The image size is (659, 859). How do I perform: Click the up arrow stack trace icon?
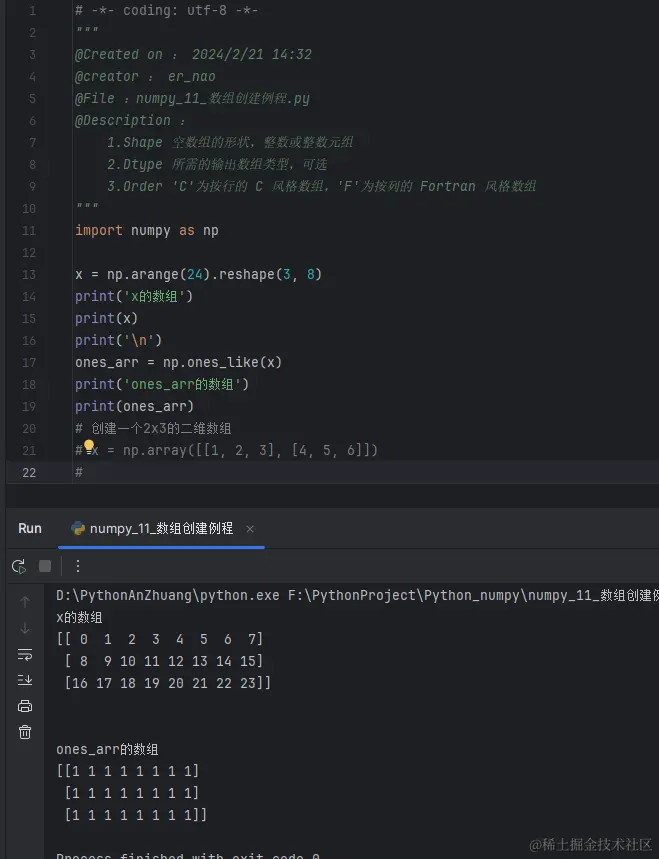coord(25,602)
